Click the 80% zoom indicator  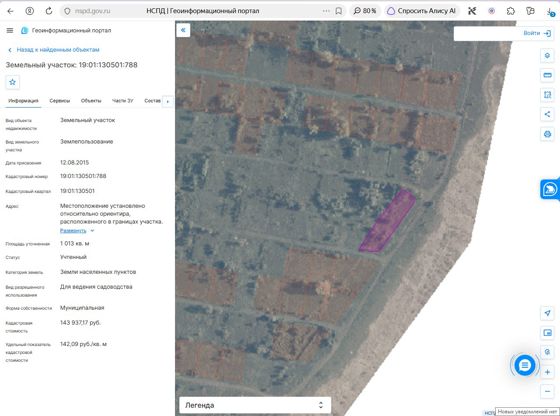pos(365,11)
